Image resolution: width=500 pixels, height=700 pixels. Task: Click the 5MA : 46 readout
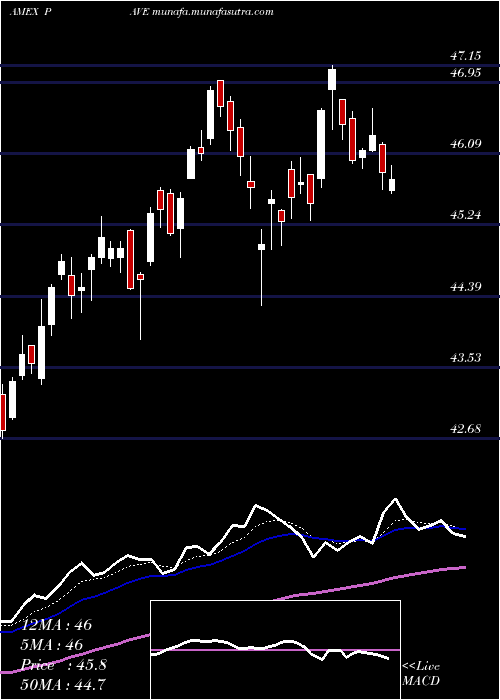(x=54, y=645)
